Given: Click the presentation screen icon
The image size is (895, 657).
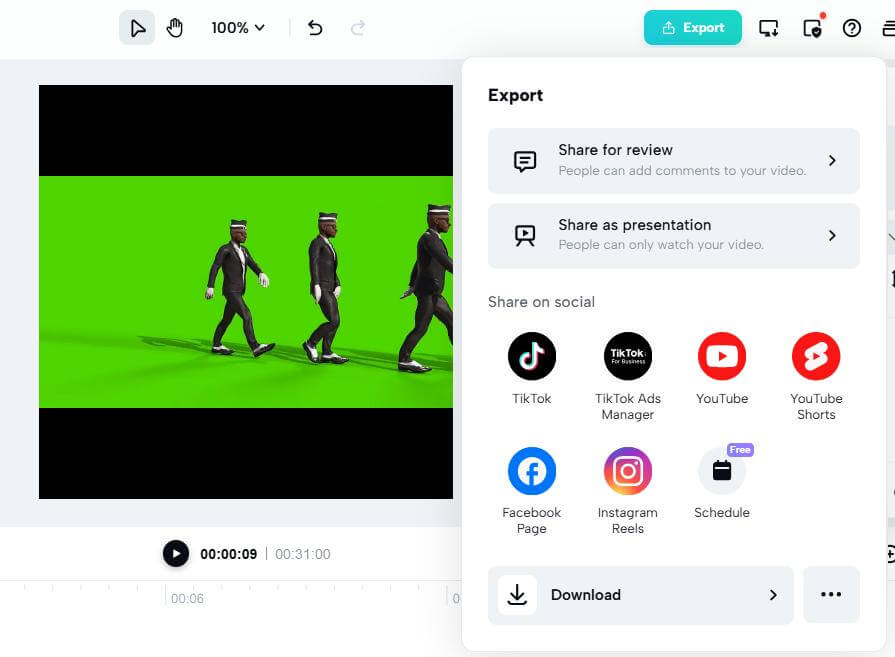Looking at the screenshot, I should point(525,236).
